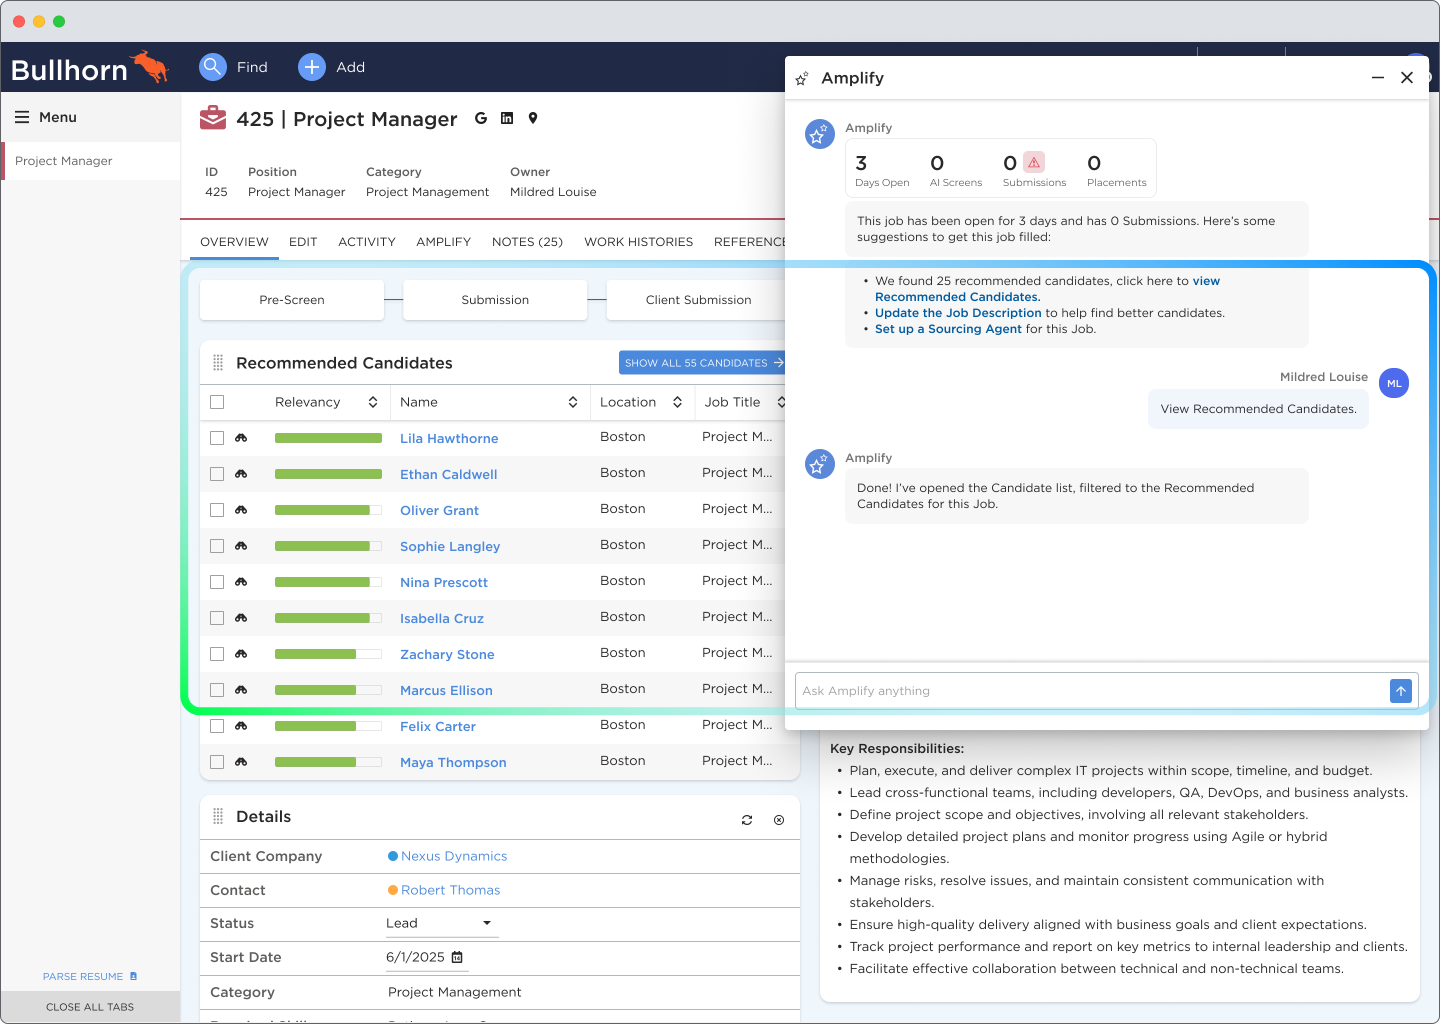Click the Google search icon beside title
The width and height of the screenshot is (1440, 1024).
point(481,118)
